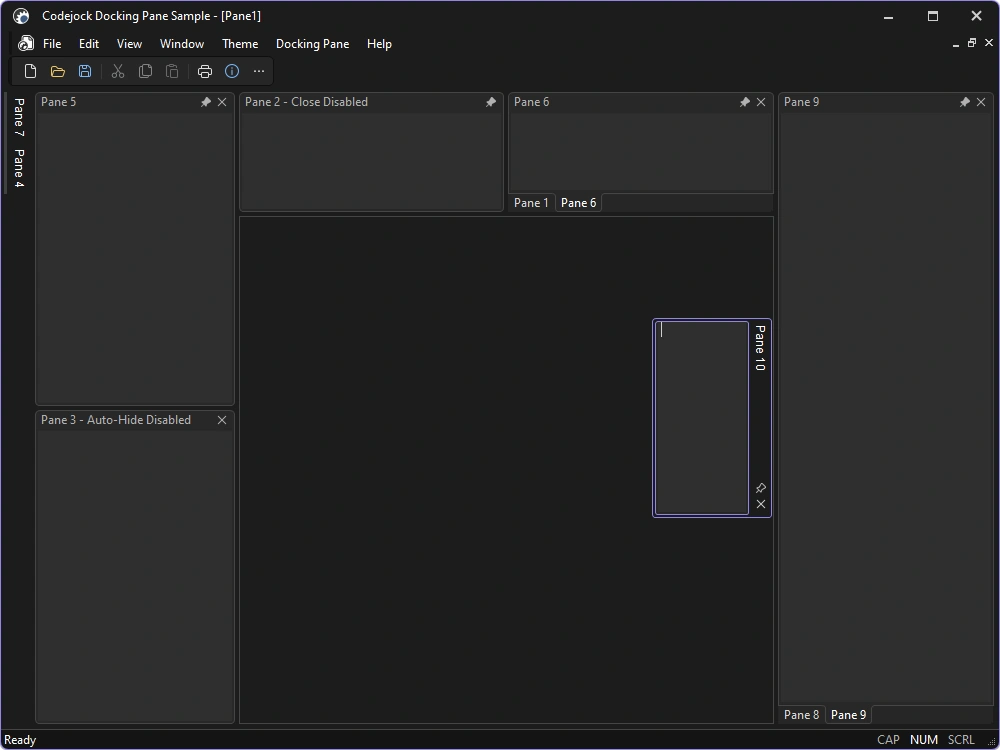Click the SCRL indicator in status bar
Screen dimensions: 1000x750
pos(961,740)
